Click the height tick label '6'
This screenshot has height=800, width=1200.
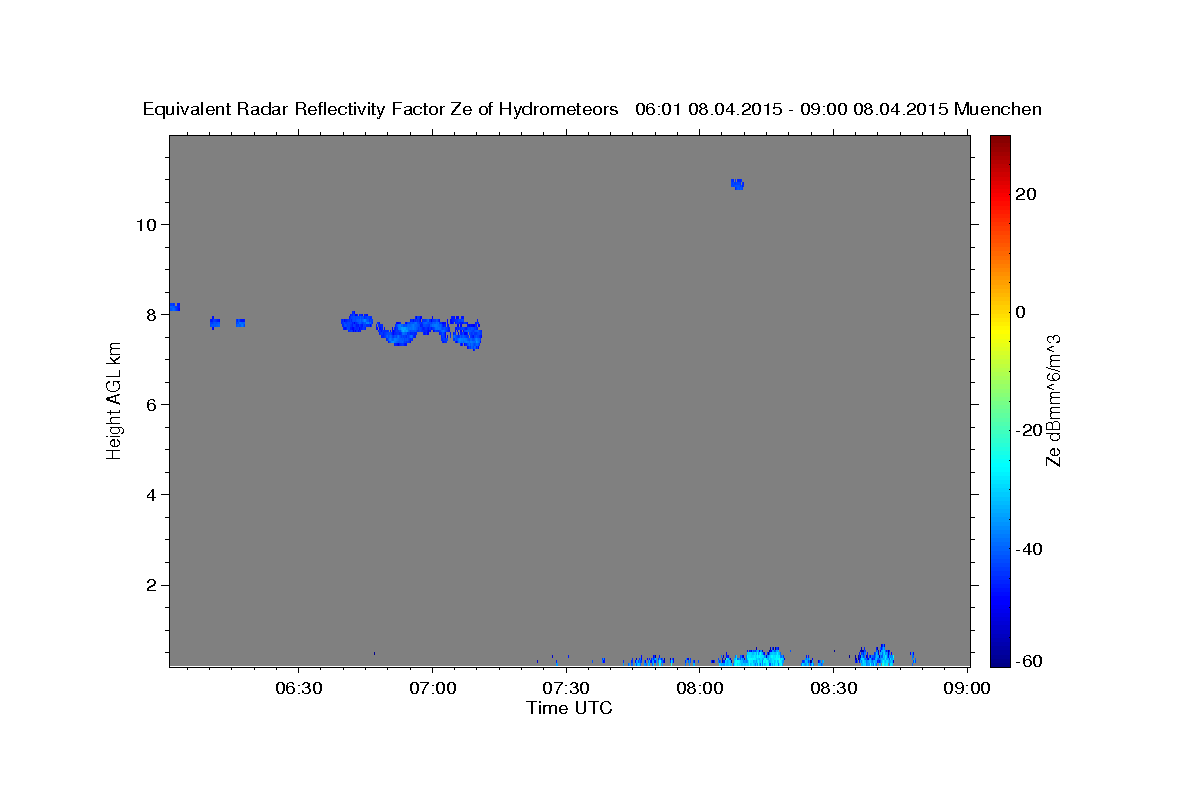coord(153,404)
